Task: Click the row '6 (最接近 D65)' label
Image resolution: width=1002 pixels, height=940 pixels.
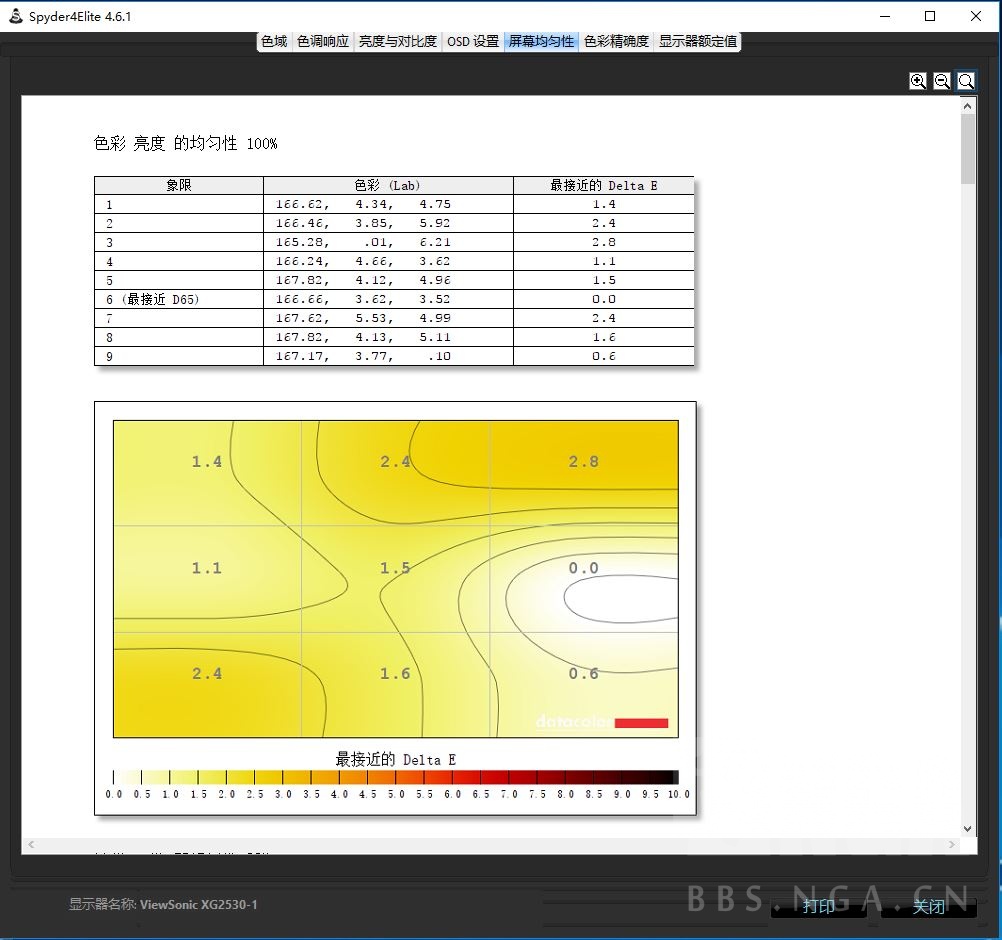Action: click(153, 299)
